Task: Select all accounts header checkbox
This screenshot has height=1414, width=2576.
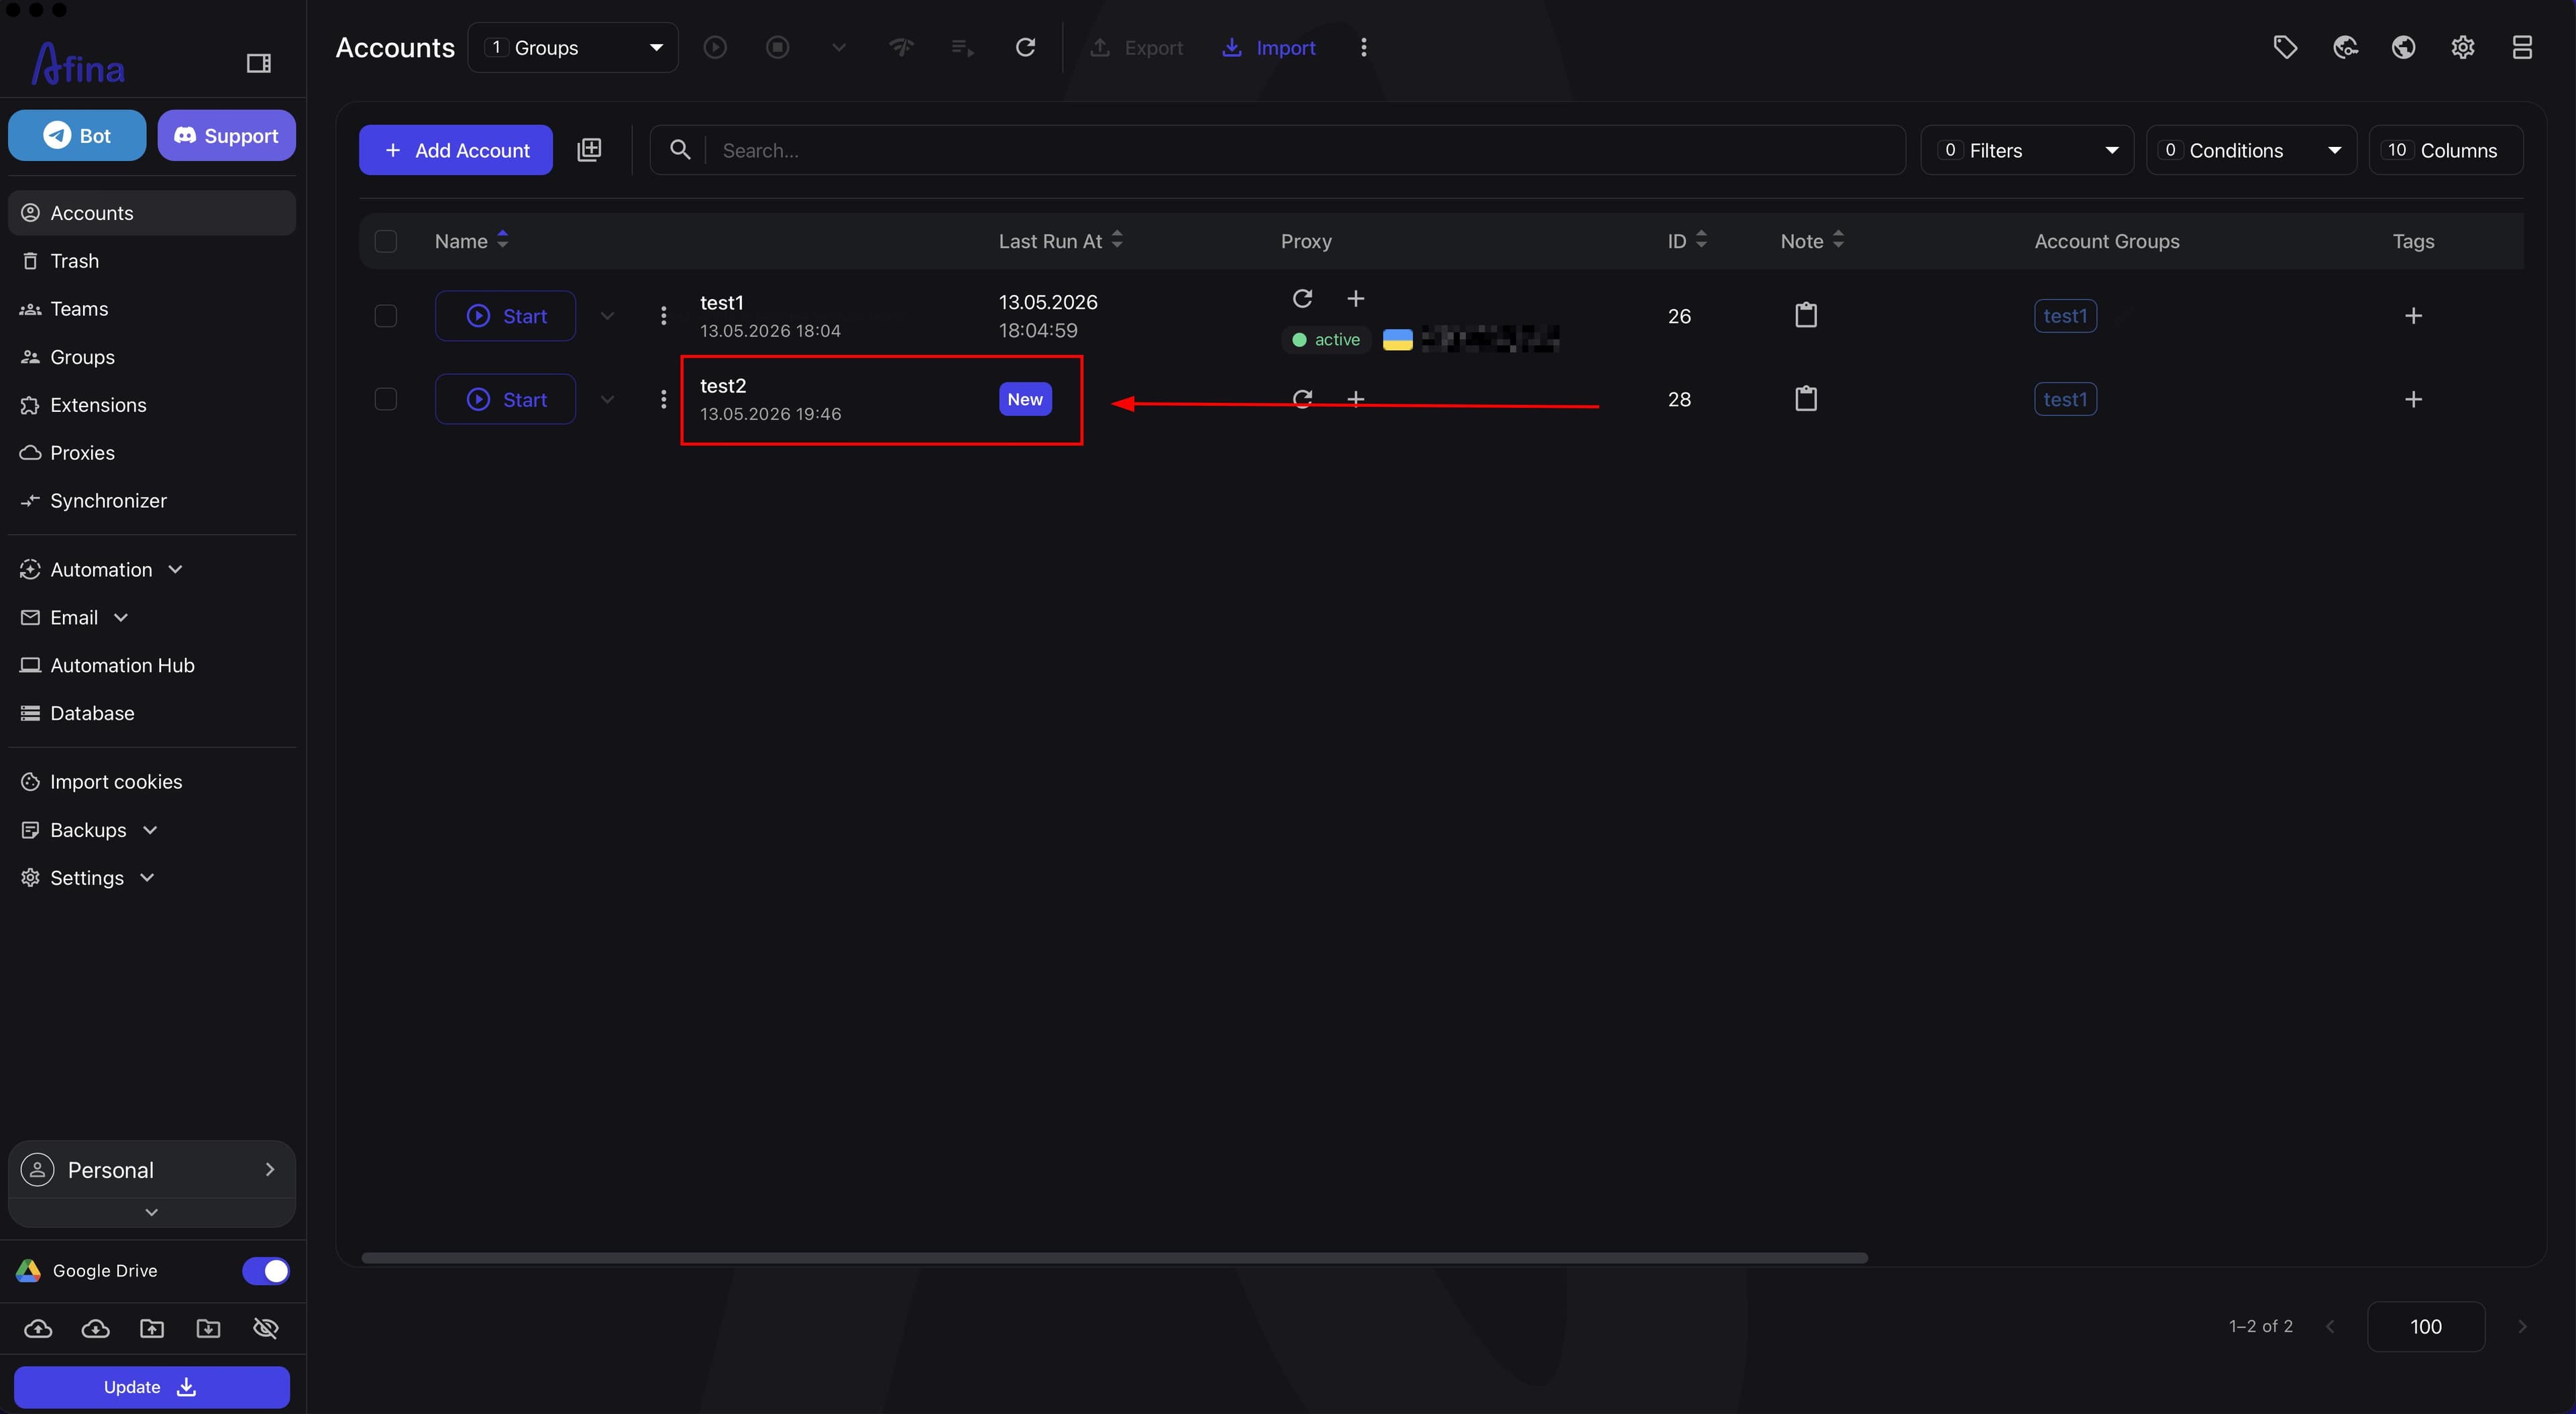Action: pos(385,241)
